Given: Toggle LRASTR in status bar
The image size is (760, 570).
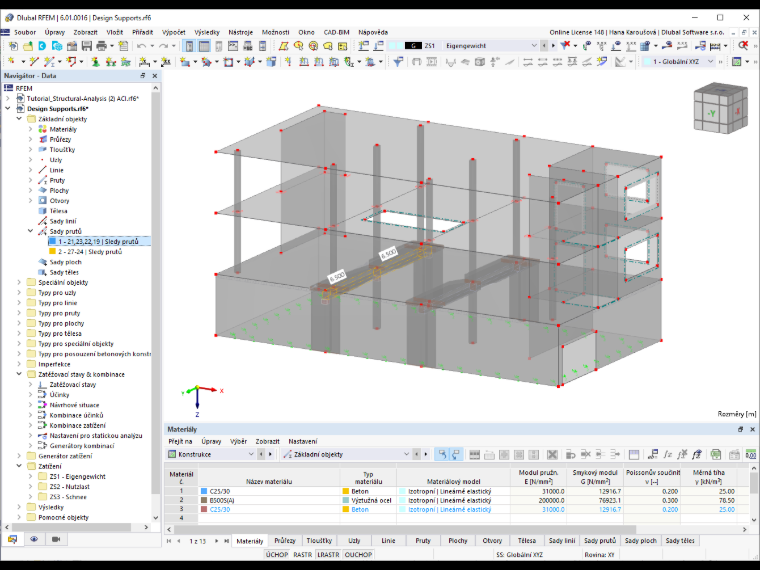Looking at the screenshot, I should (x=328, y=554).
